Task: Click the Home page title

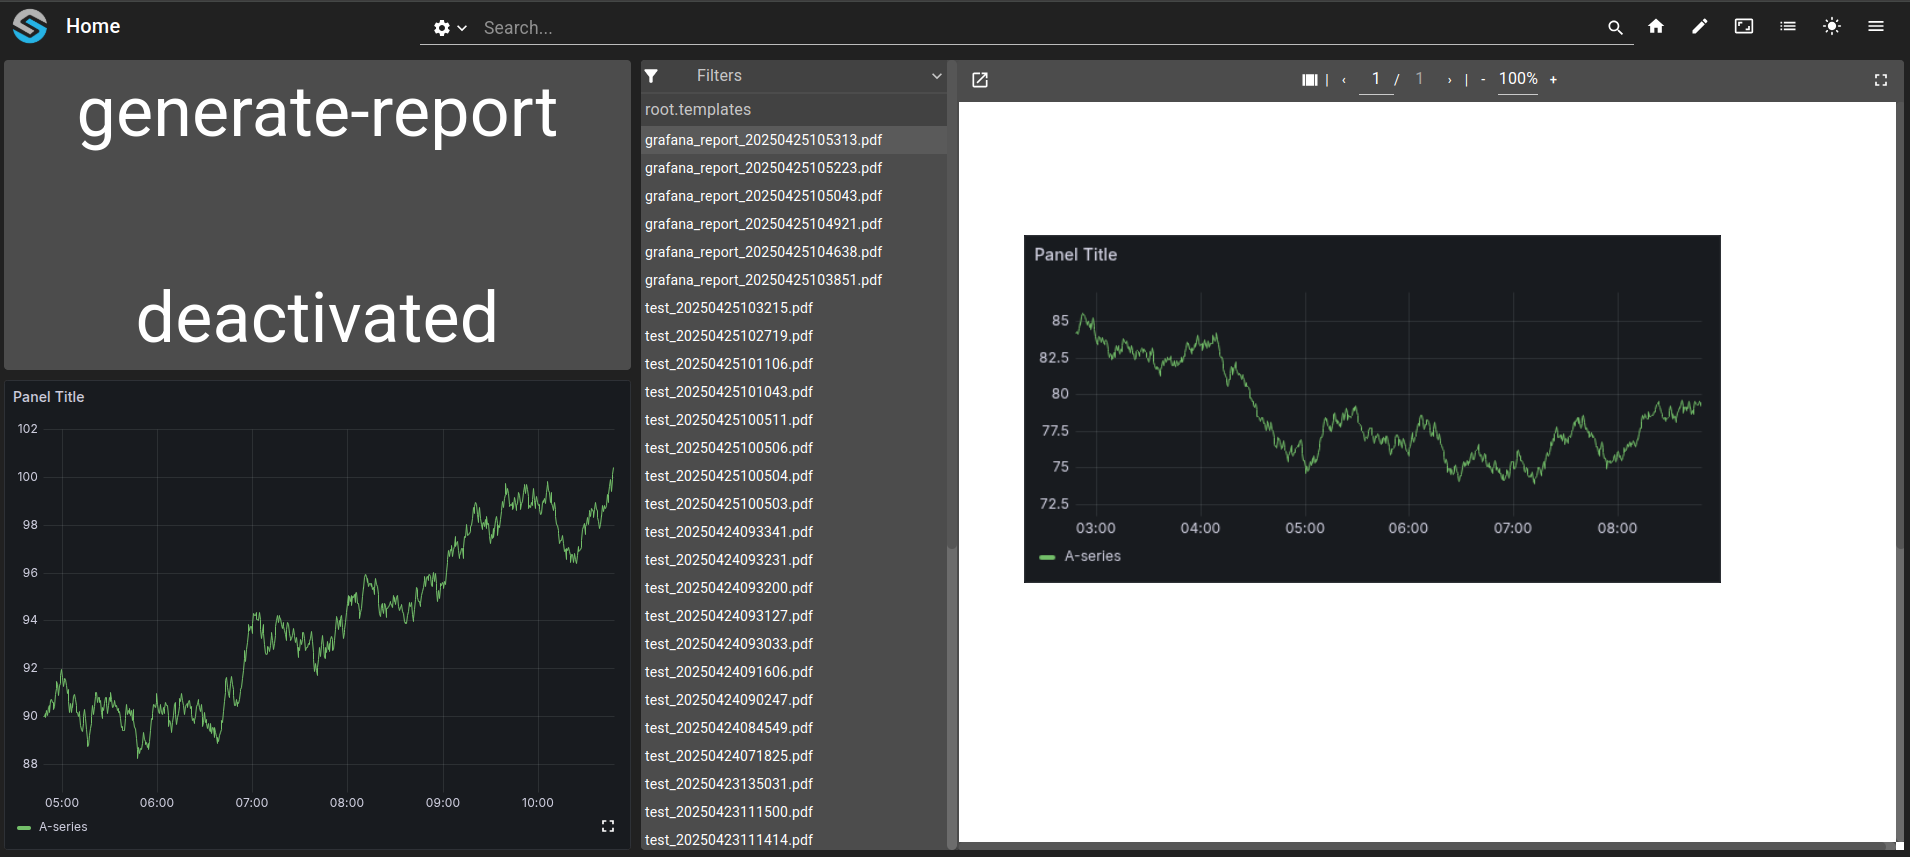Action: pos(93,26)
